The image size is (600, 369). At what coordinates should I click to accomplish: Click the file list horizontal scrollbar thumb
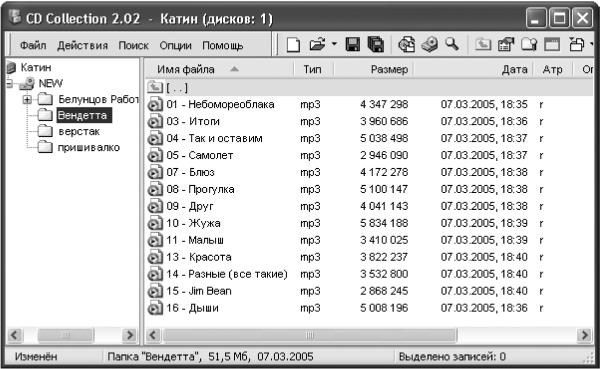click(x=310, y=336)
